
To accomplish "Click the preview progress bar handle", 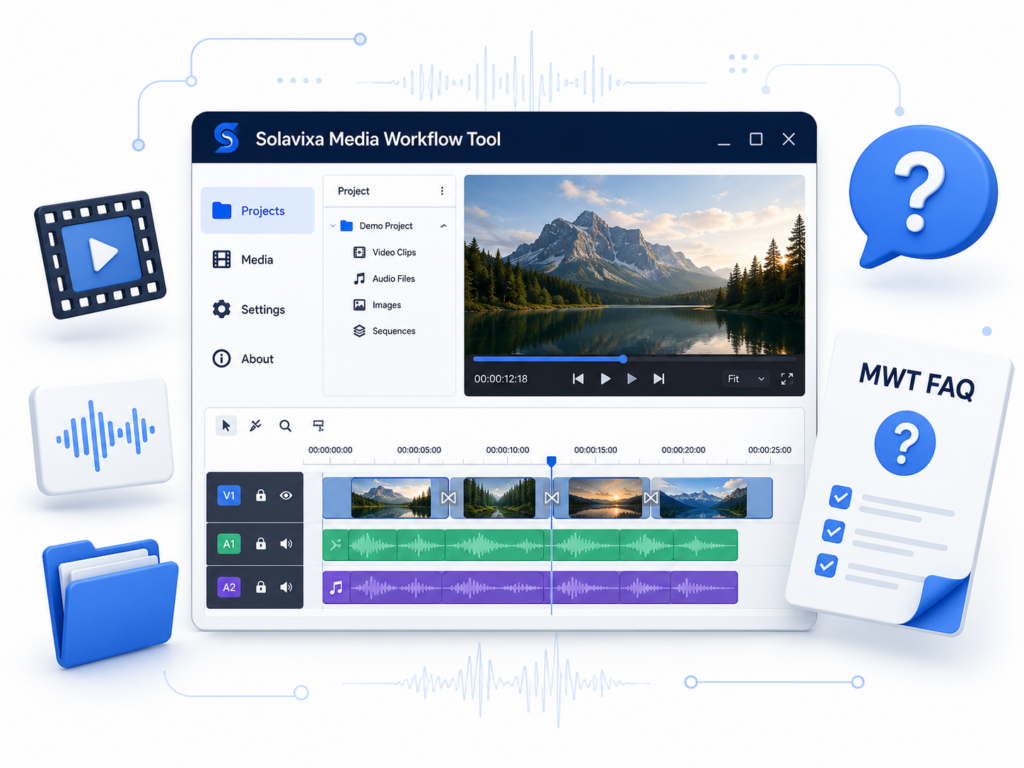I will [623, 359].
